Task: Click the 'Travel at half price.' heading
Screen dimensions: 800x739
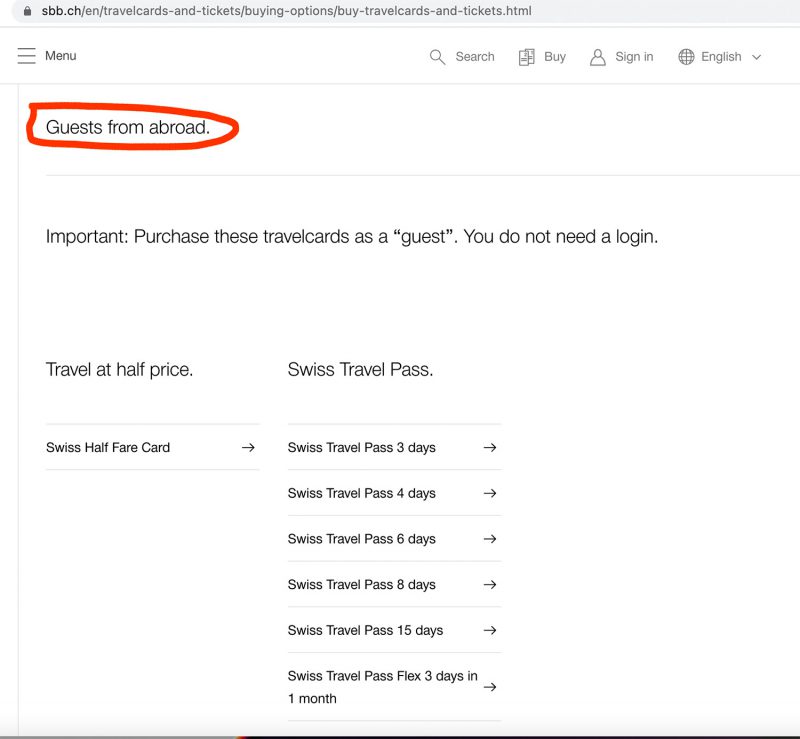Action: [119, 370]
